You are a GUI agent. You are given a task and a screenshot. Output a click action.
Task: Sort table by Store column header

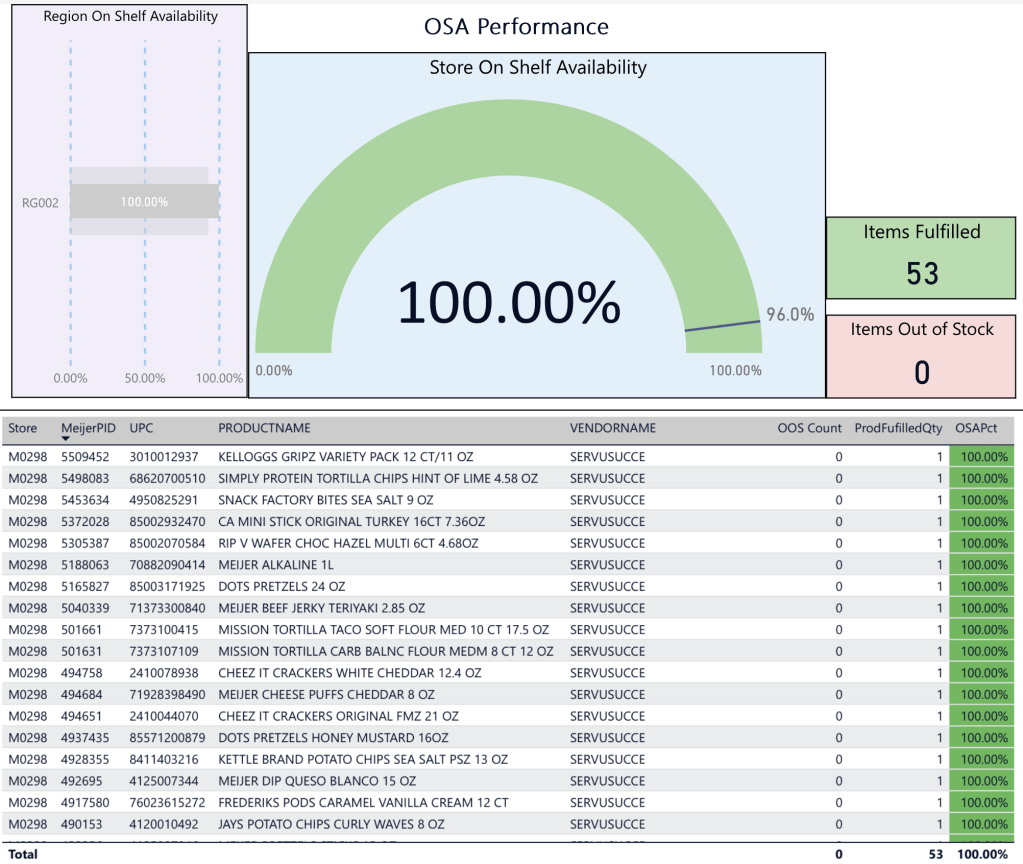23,428
